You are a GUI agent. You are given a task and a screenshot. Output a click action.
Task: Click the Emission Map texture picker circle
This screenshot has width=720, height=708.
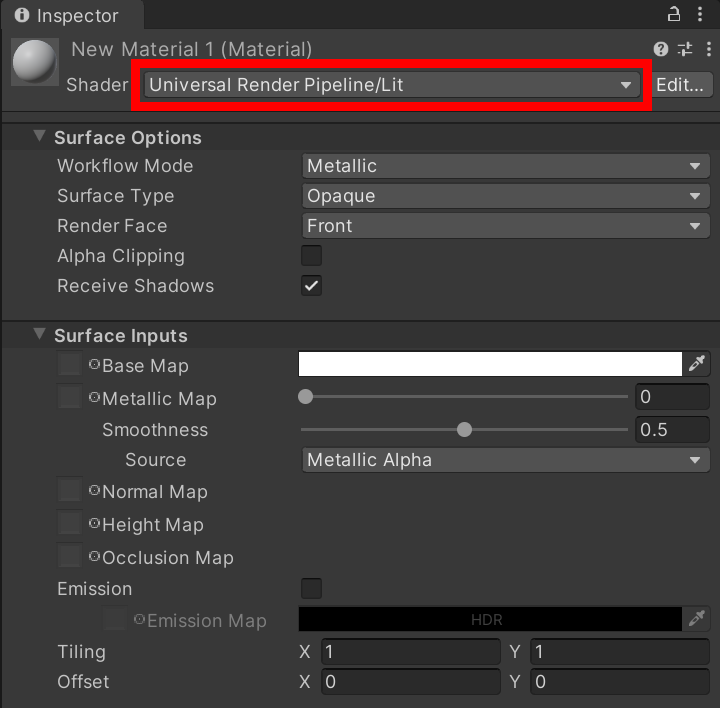139,619
